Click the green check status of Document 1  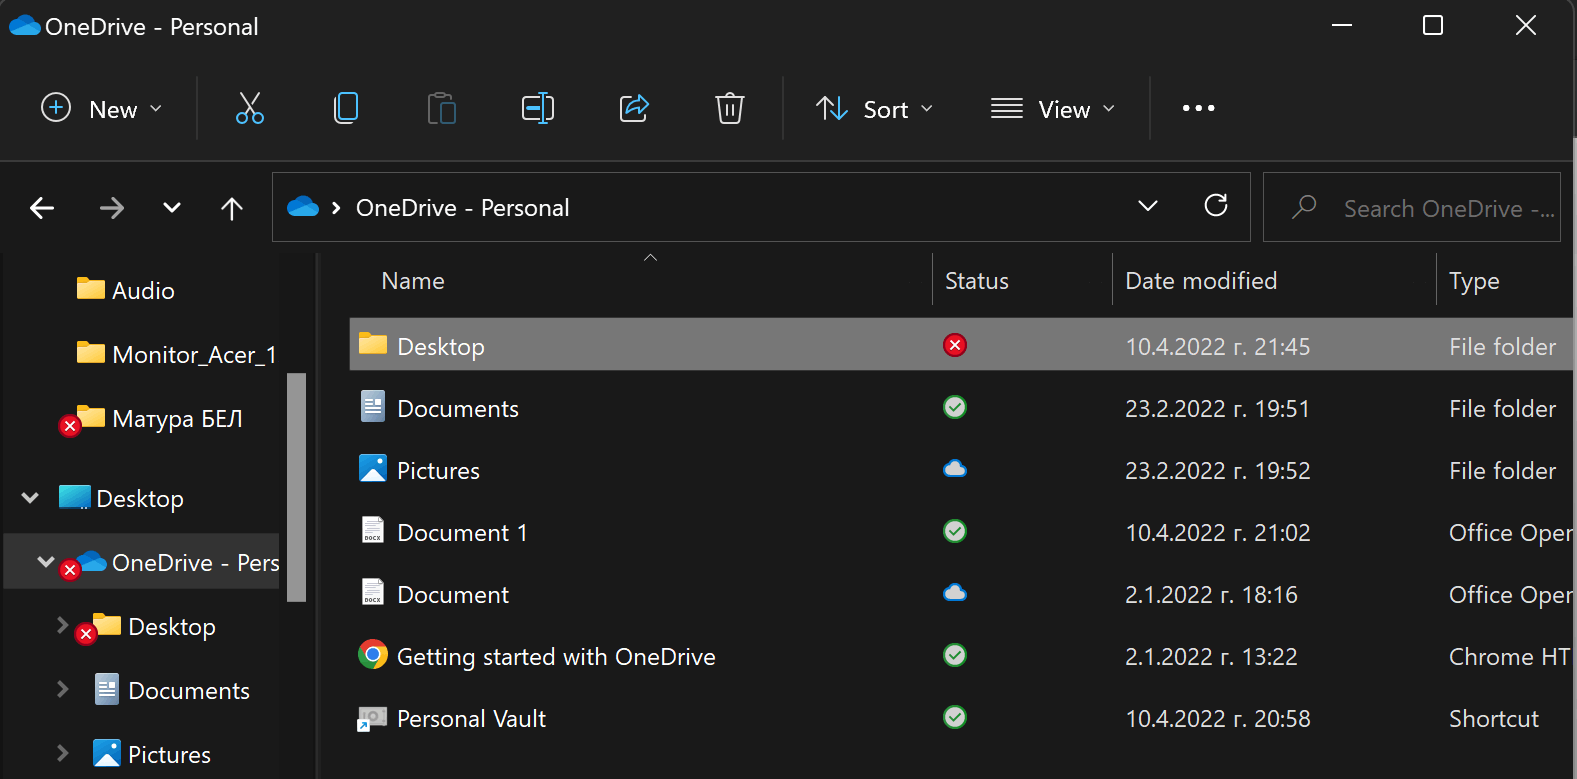(x=955, y=531)
